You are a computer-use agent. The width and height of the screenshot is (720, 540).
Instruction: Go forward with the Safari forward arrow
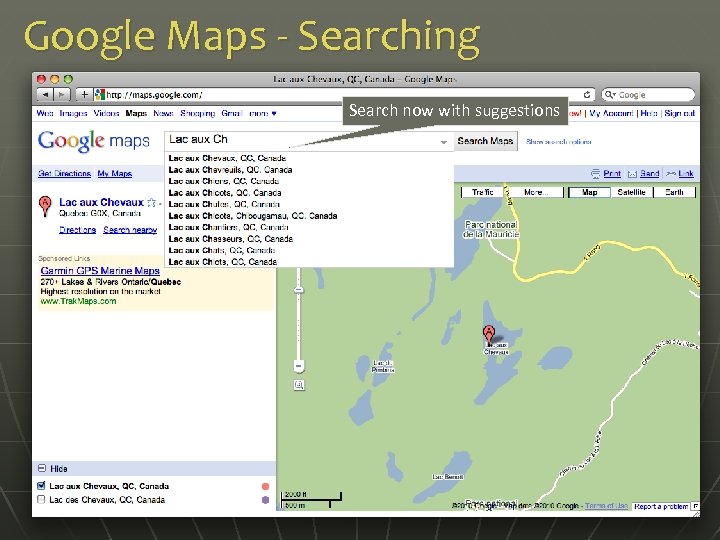pyautogui.click(x=61, y=95)
